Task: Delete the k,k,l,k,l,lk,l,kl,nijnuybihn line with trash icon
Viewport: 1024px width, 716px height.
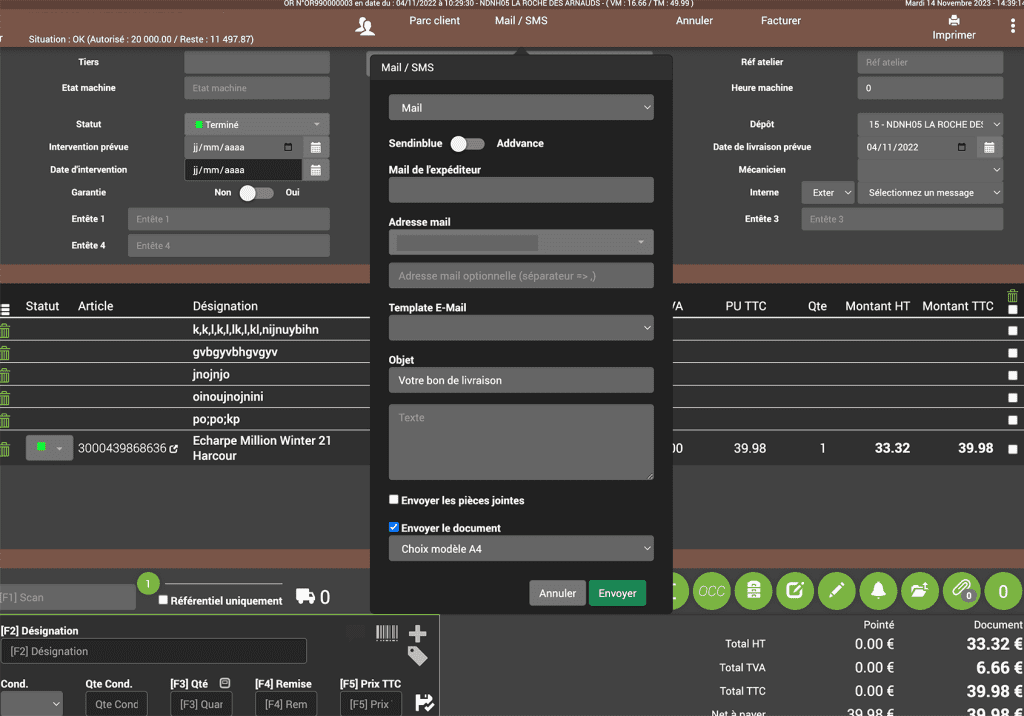Action: (x=5, y=331)
